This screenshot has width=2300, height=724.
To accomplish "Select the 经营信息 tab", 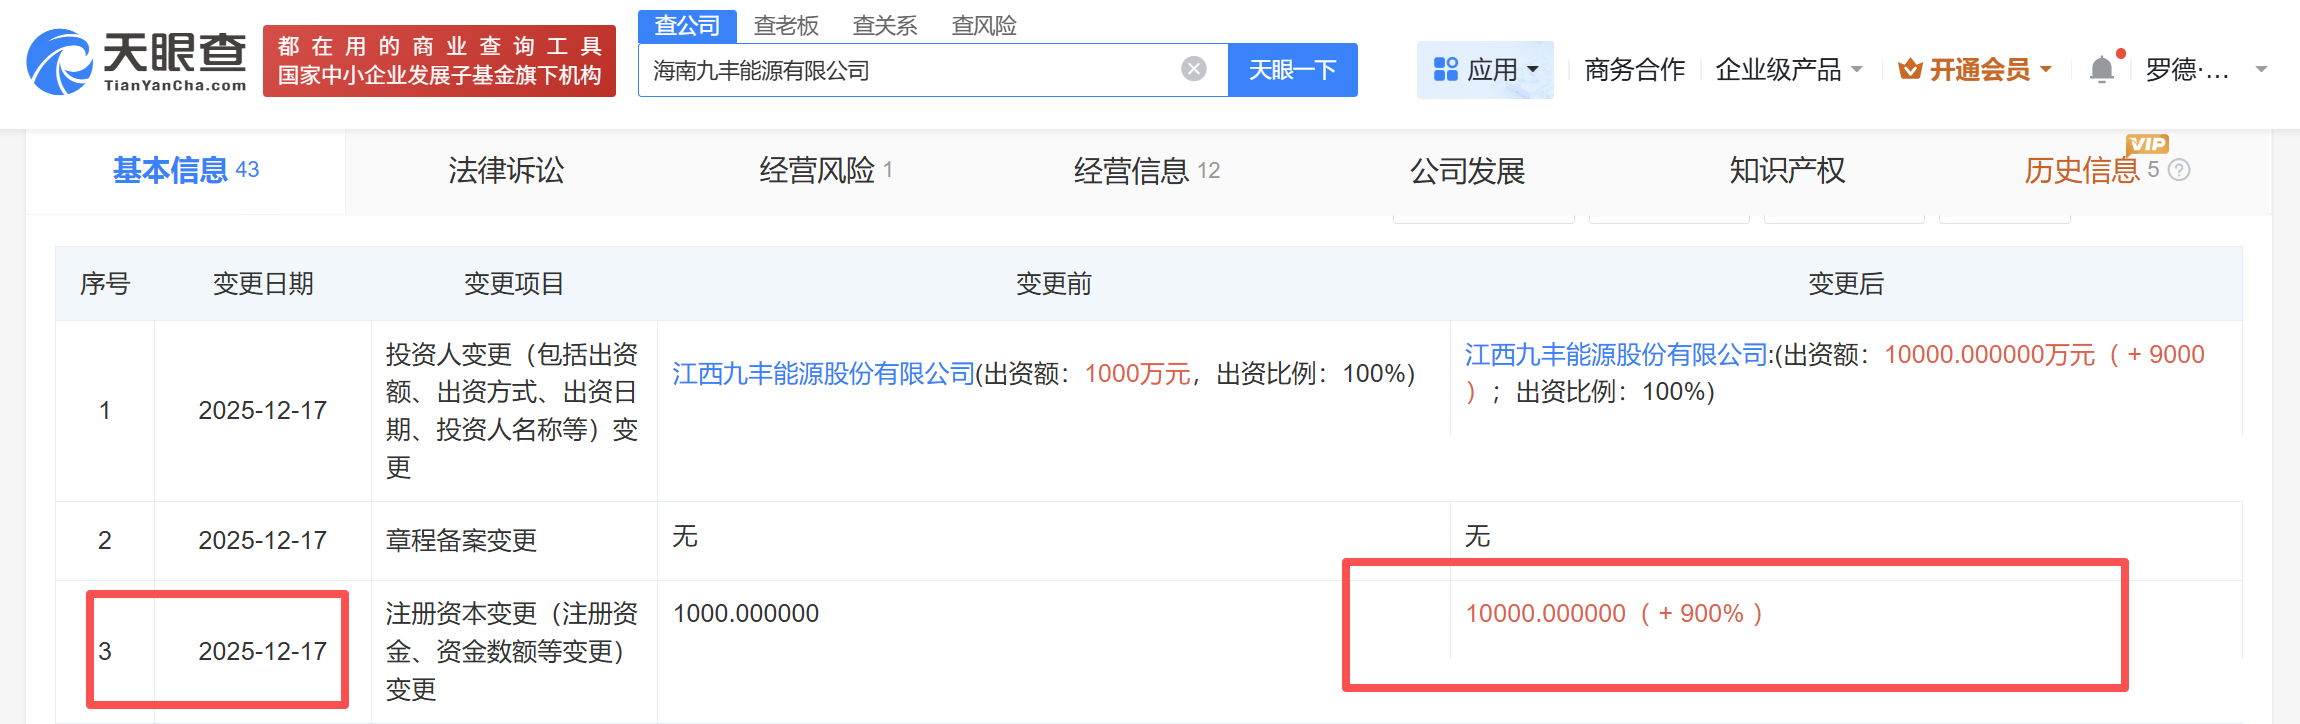I will tap(1147, 171).
